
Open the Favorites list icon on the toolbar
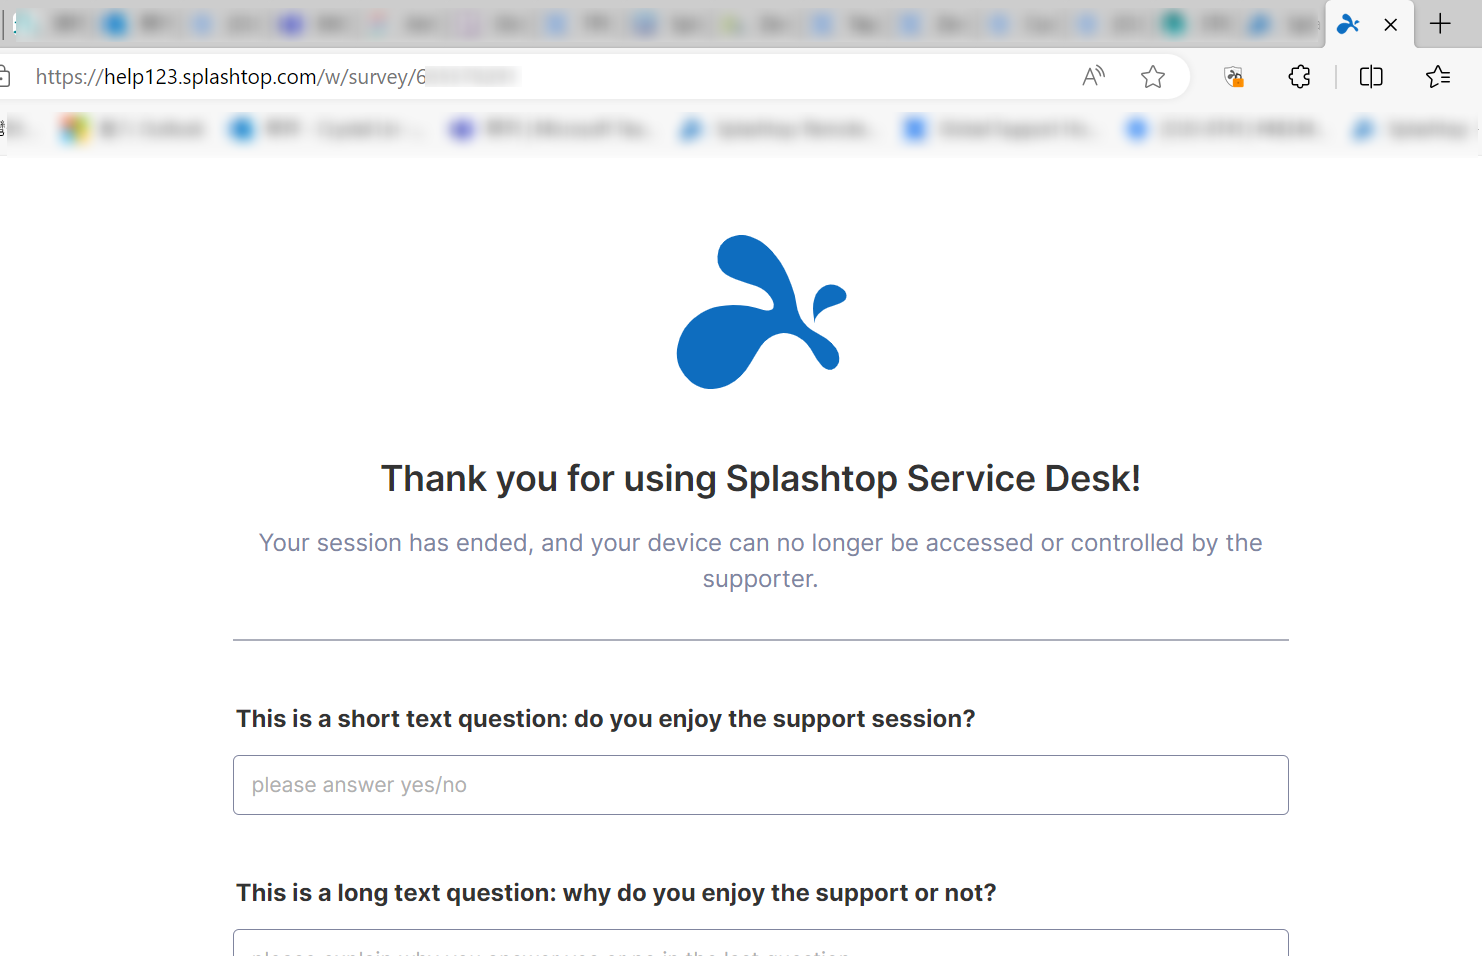[x=1438, y=76]
